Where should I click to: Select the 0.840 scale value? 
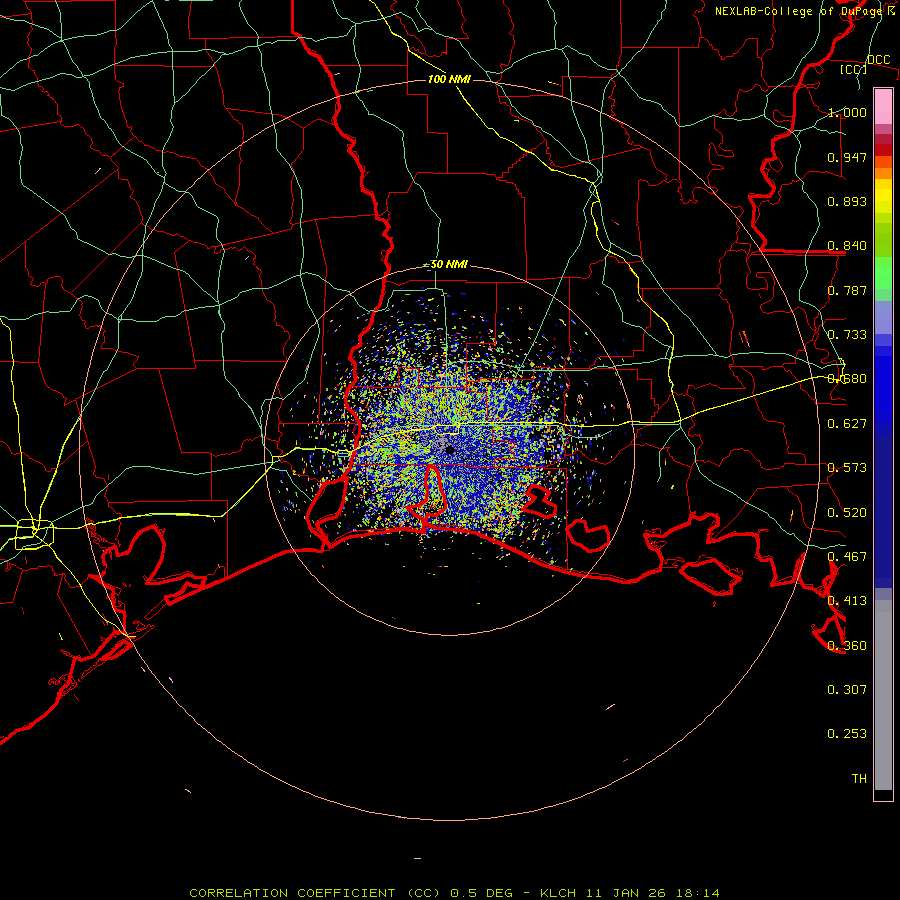point(847,246)
